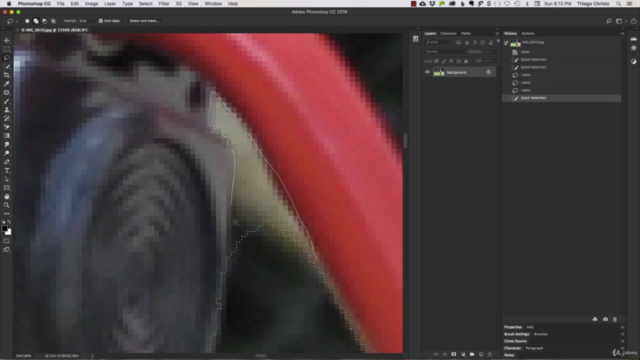Open Layers panel options menu
Image resolution: width=640 pixels, height=360 pixels.
tap(497, 33)
